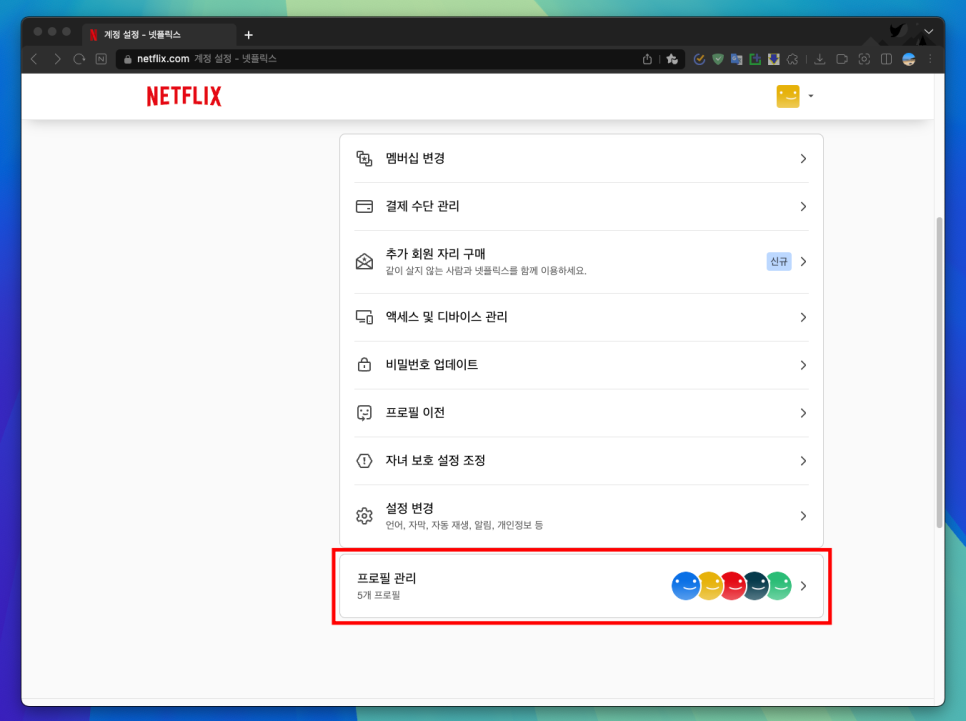Expand the 자녀 보호 설정 조정 chevron
Image resolution: width=966 pixels, height=721 pixels.
tap(803, 460)
